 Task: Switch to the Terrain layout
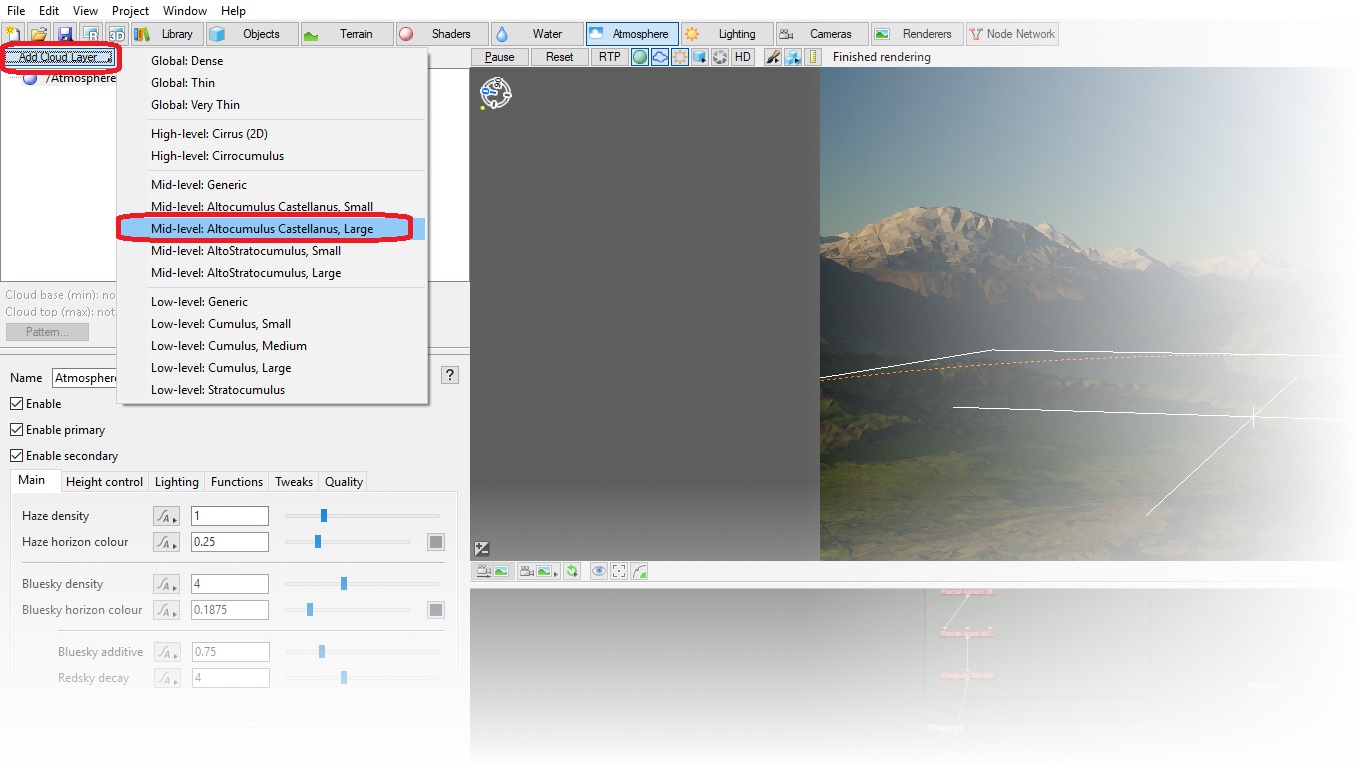click(x=345, y=34)
